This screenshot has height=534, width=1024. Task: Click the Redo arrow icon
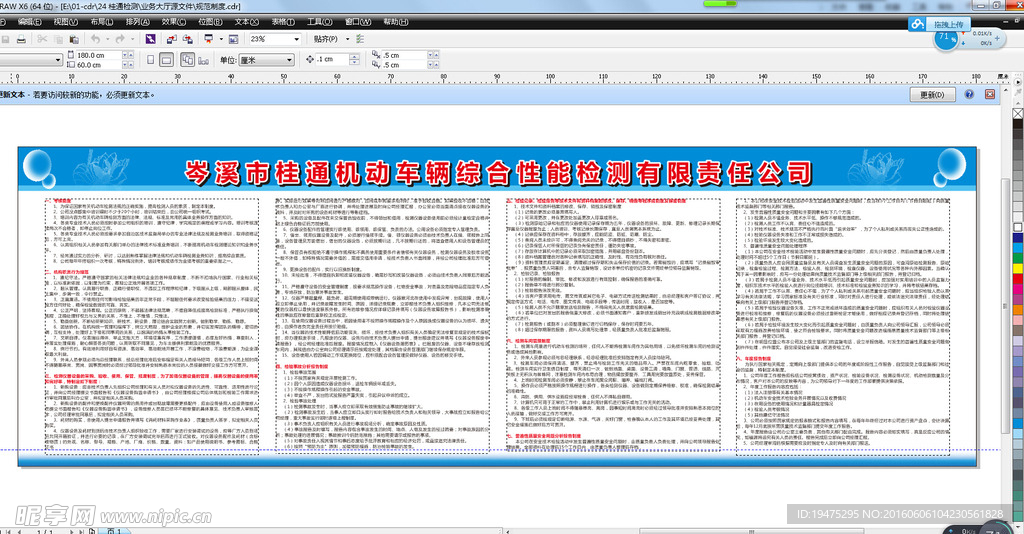(x=120, y=39)
